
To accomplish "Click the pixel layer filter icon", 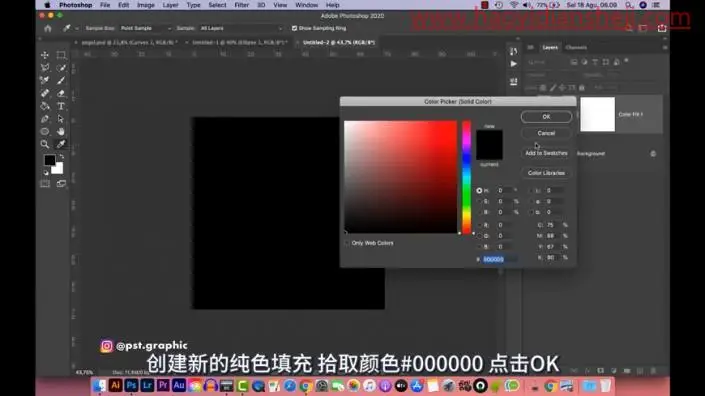I will tap(574, 62).
